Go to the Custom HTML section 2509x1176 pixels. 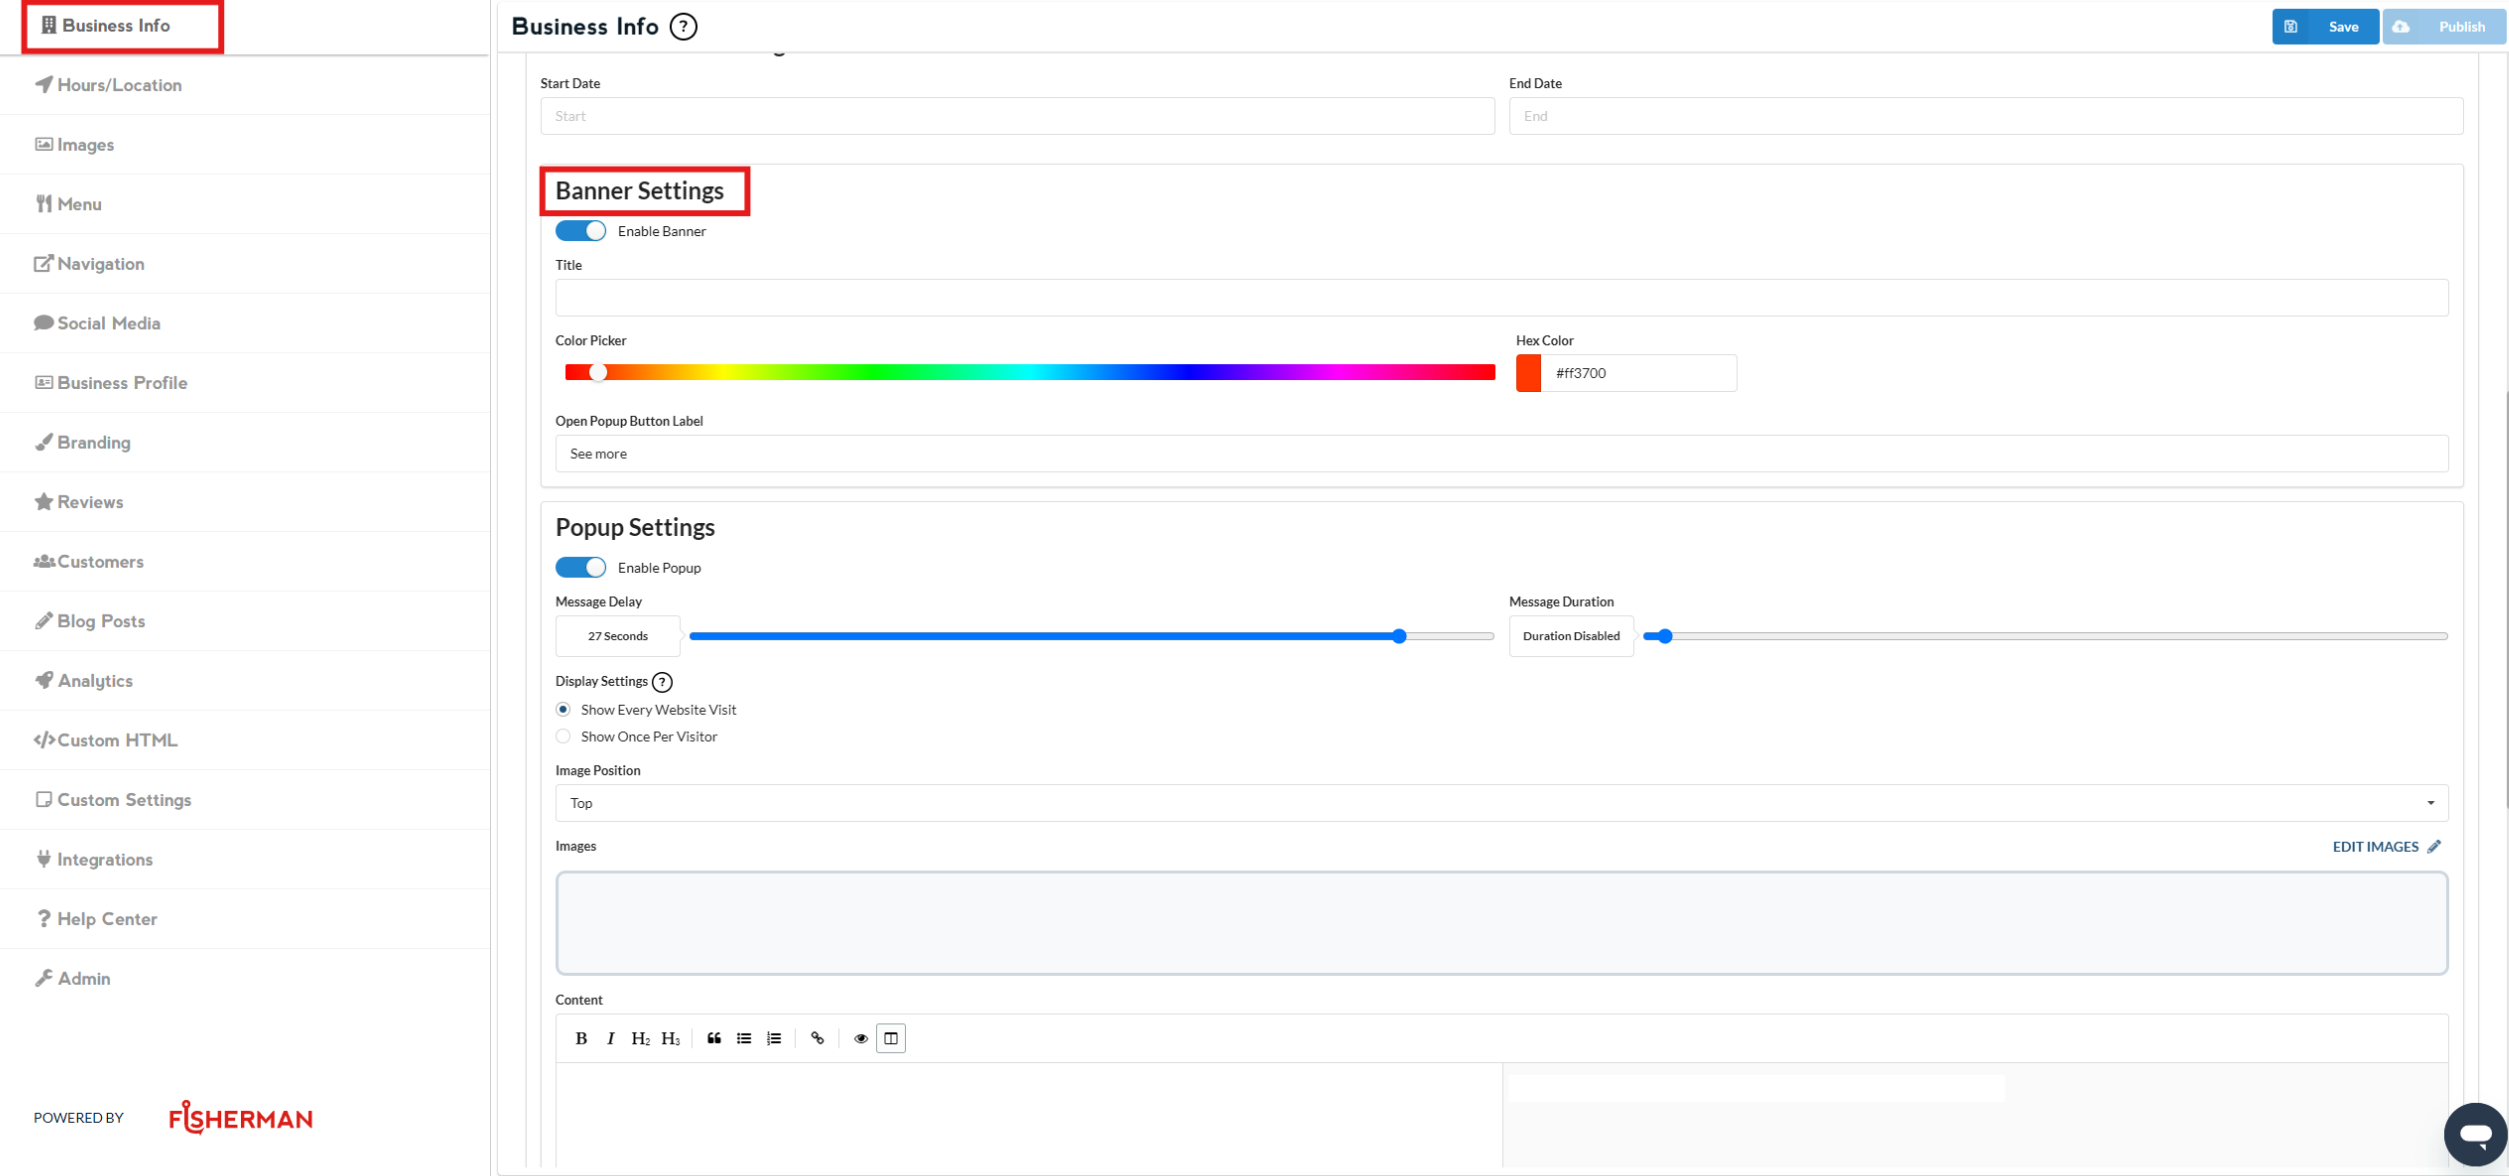pyautogui.click(x=116, y=740)
